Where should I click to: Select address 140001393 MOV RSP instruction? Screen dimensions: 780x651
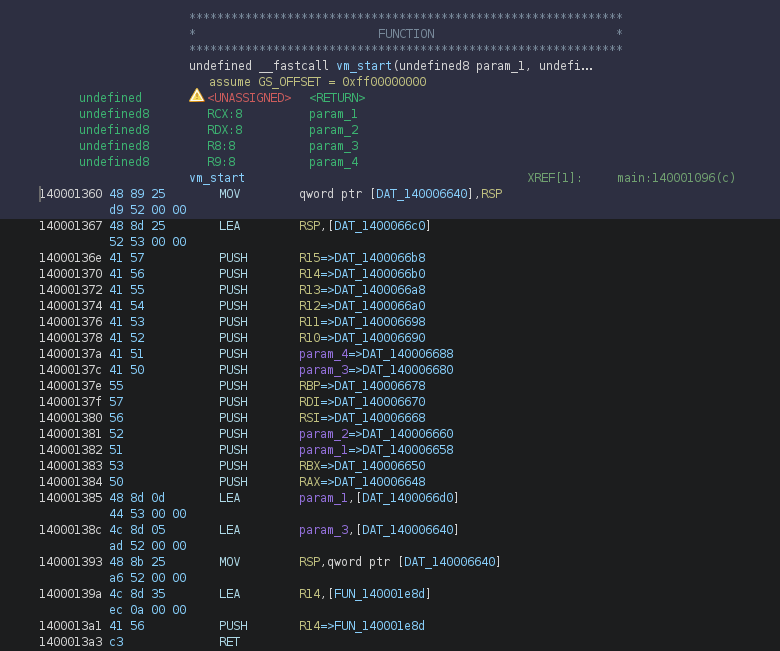70,562
